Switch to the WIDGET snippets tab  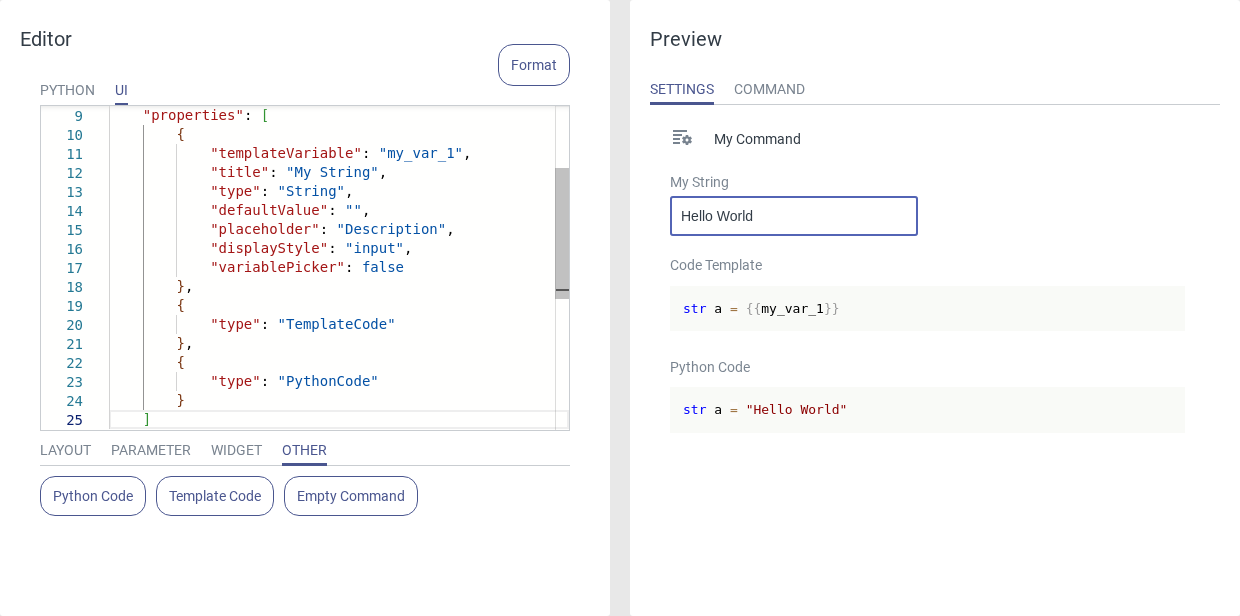236,450
